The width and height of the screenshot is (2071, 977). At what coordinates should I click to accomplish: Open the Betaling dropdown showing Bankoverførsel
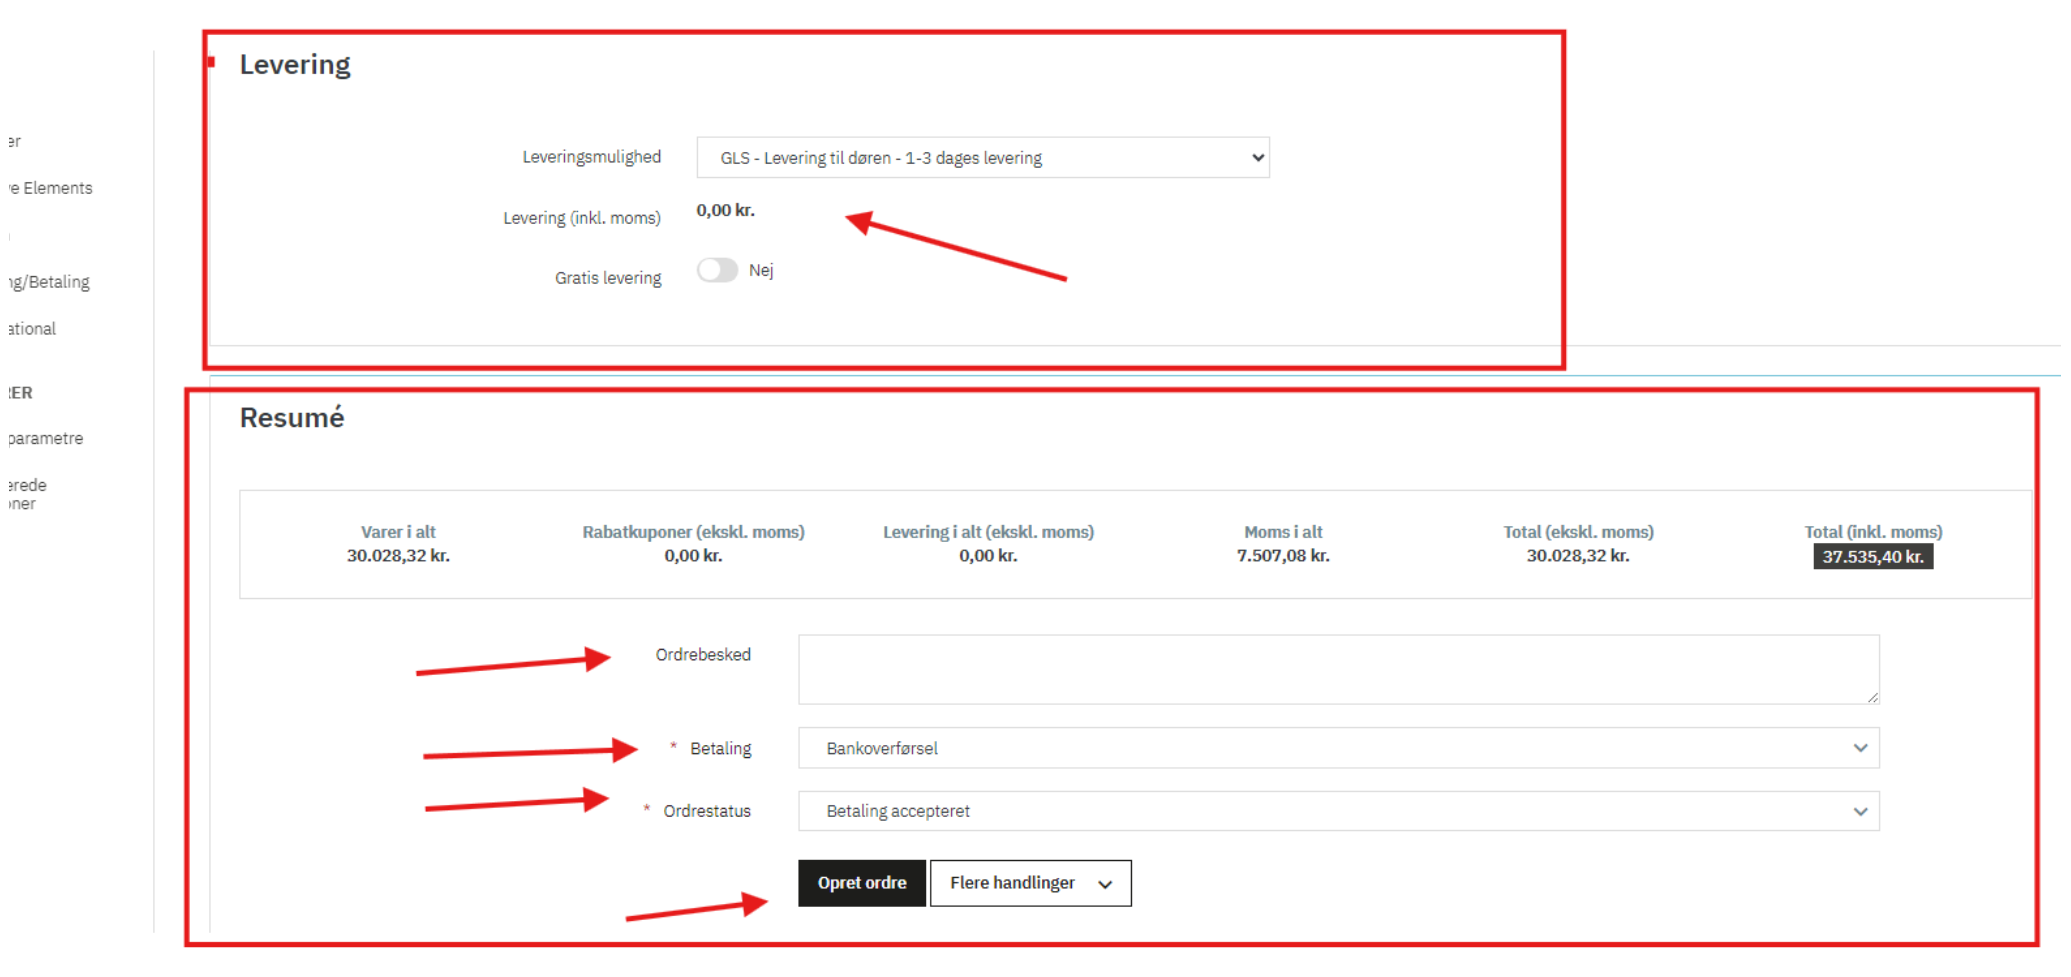pyautogui.click(x=1337, y=748)
